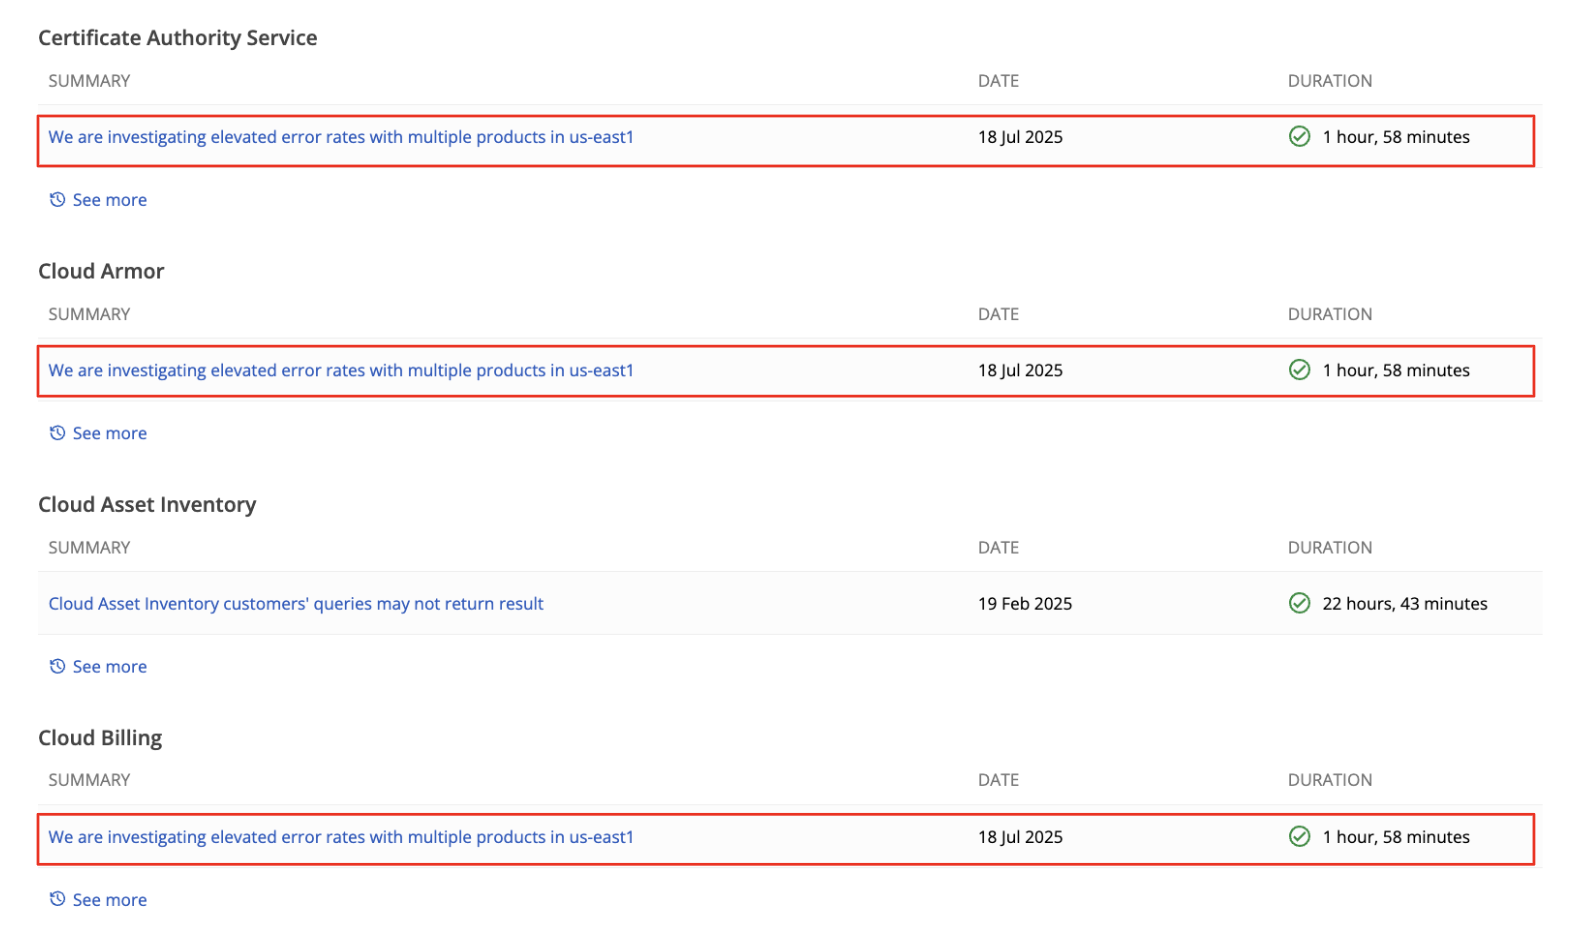Click resolved checkmark icon in Cloud Billing row
The width and height of the screenshot is (1594, 934).
pyautogui.click(x=1300, y=836)
